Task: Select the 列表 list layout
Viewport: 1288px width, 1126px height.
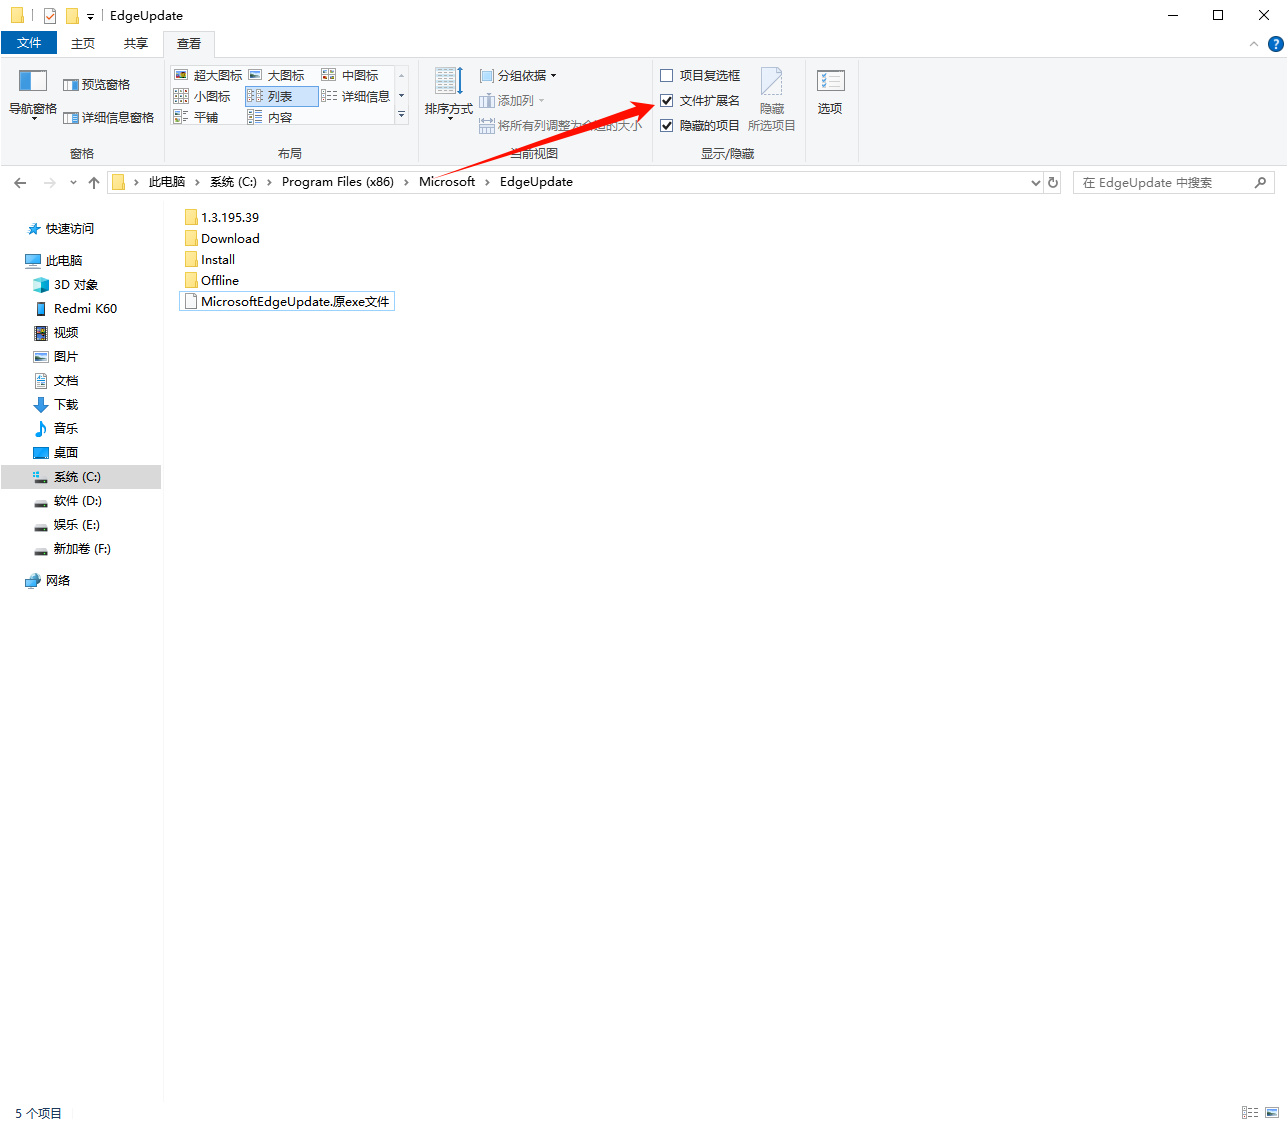Action: 282,96
